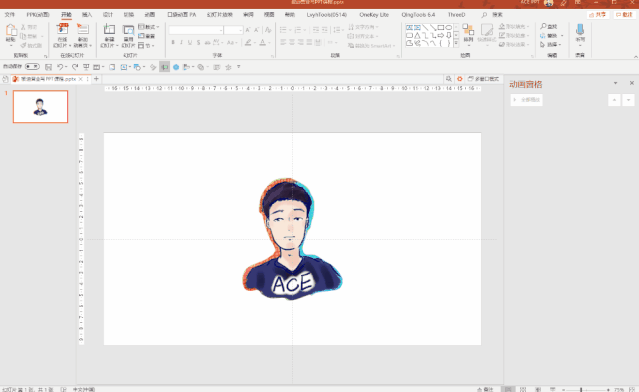Switch to the OneKey Lite tab
The image size is (639, 392).
pyautogui.click(x=374, y=15)
